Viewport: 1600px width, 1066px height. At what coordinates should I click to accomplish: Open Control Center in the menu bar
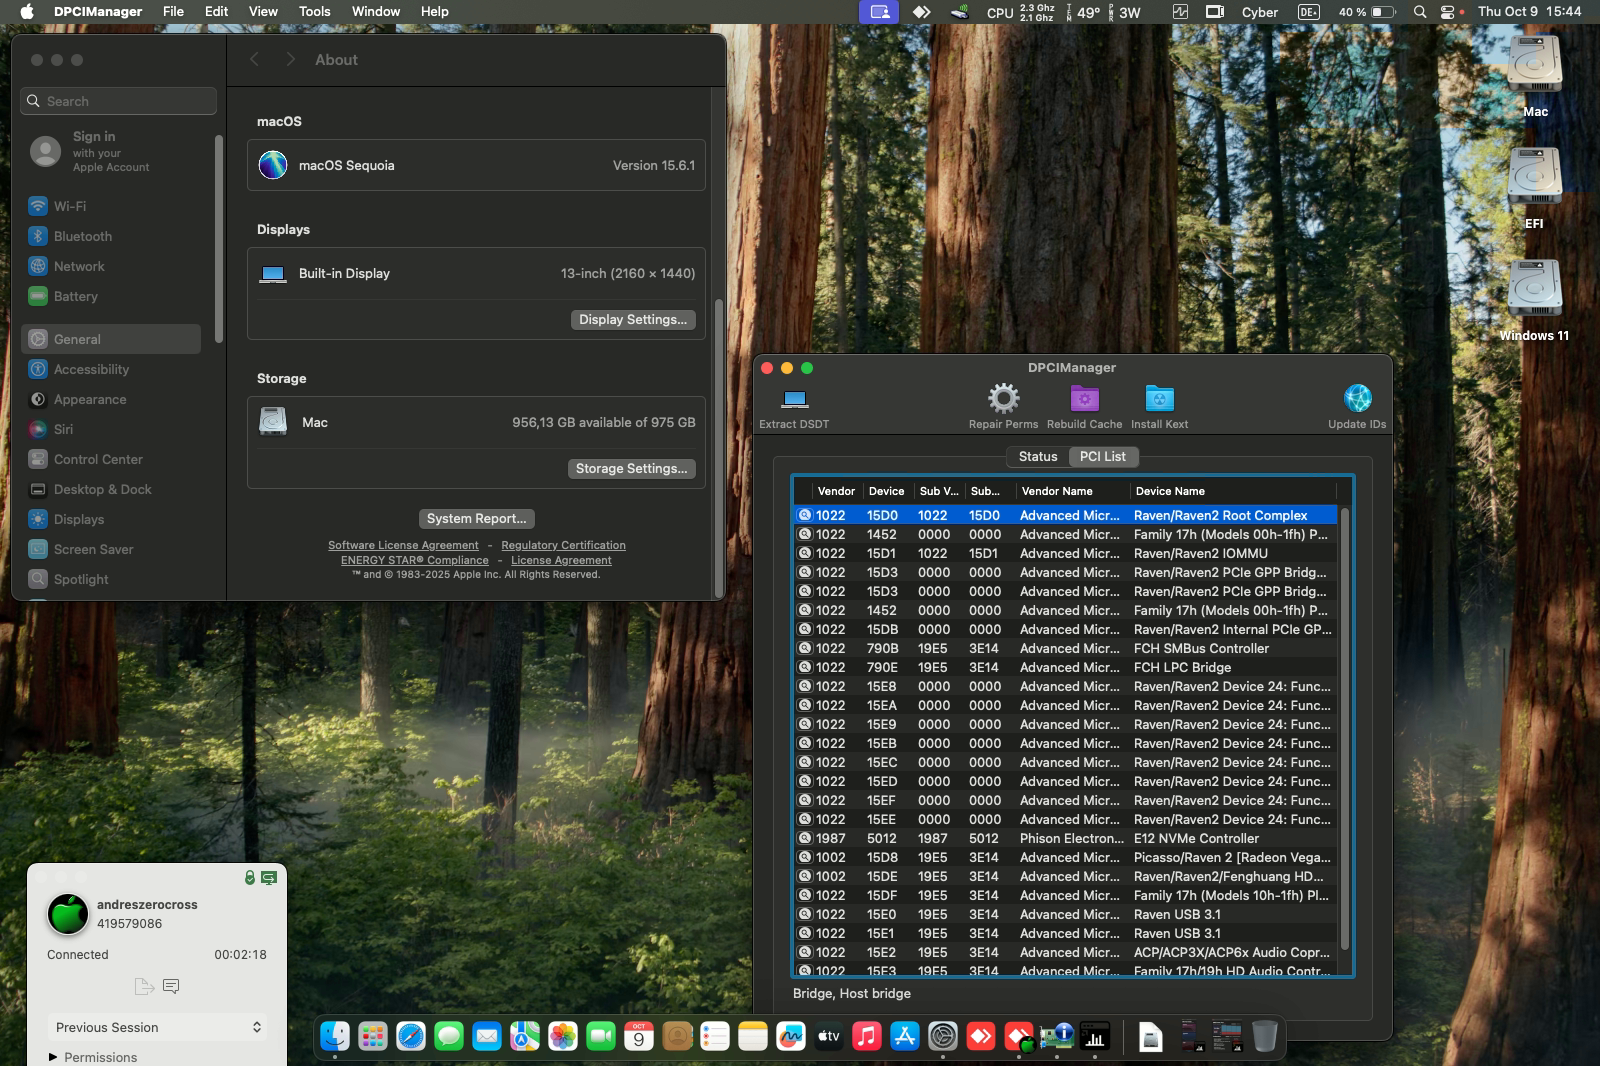coord(1448,12)
